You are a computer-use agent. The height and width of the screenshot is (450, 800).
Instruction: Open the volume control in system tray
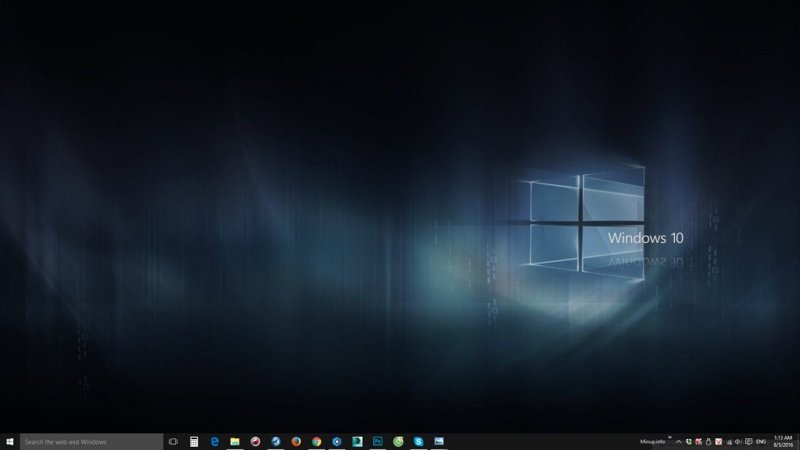pos(738,442)
